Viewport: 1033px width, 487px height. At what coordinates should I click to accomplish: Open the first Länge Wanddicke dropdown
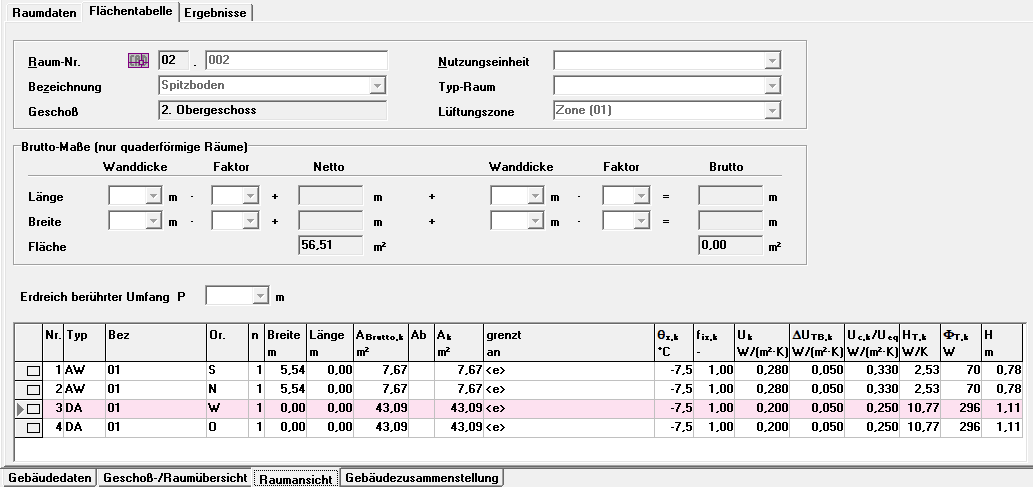[x=153, y=196]
